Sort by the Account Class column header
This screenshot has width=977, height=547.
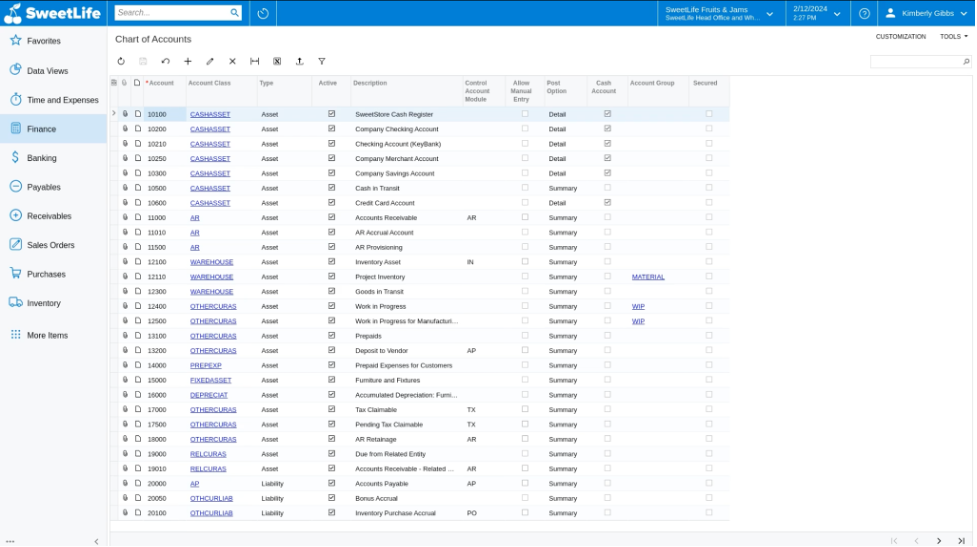[209, 83]
